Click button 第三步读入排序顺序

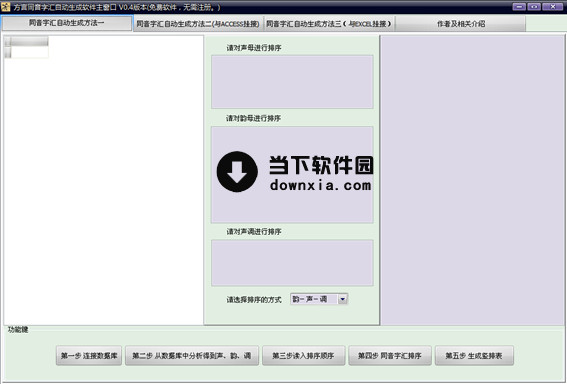tap(303, 355)
